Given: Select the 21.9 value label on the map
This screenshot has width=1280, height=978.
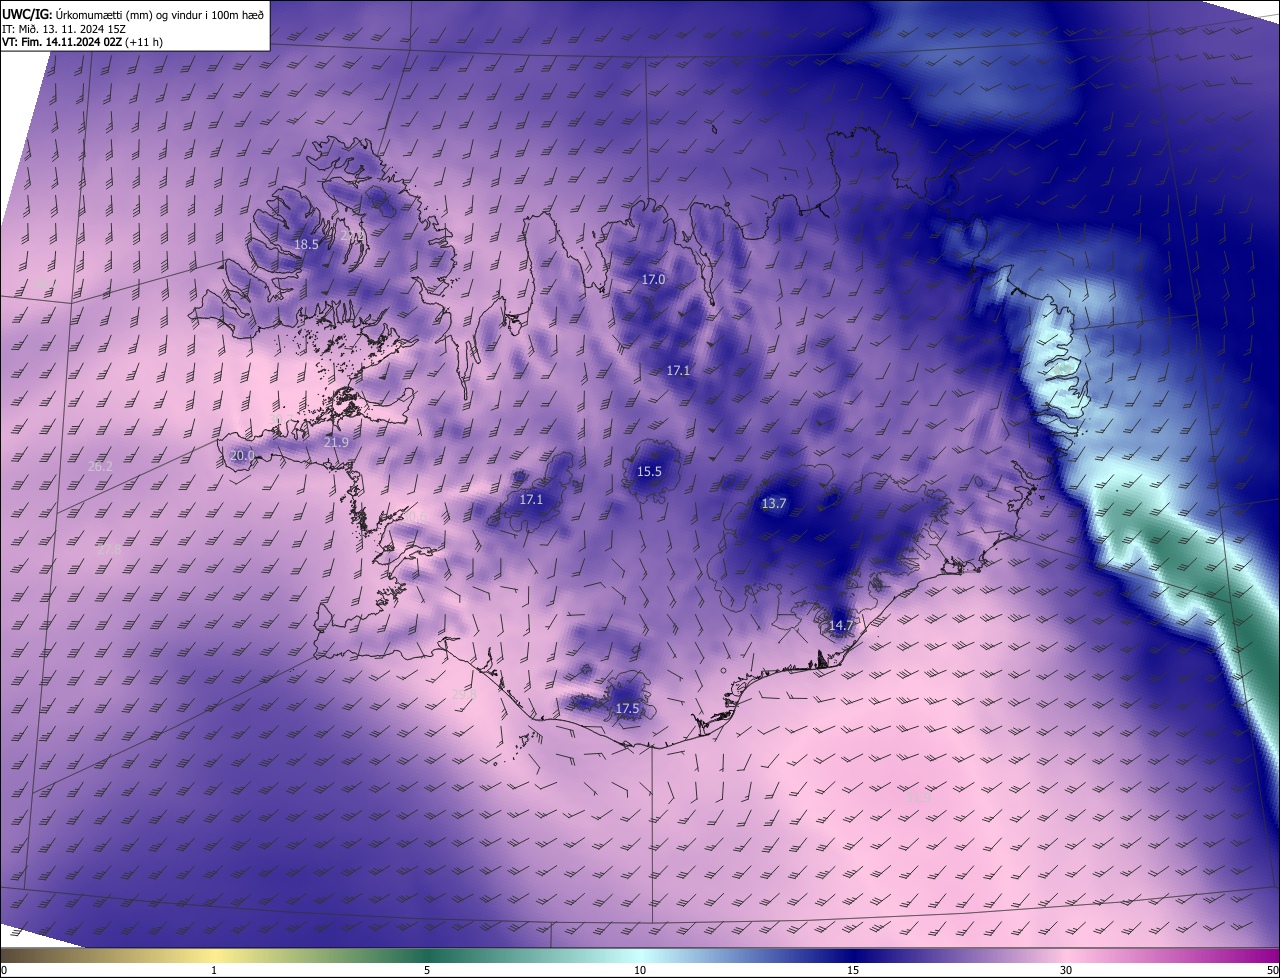Looking at the screenshot, I should tap(337, 442).
